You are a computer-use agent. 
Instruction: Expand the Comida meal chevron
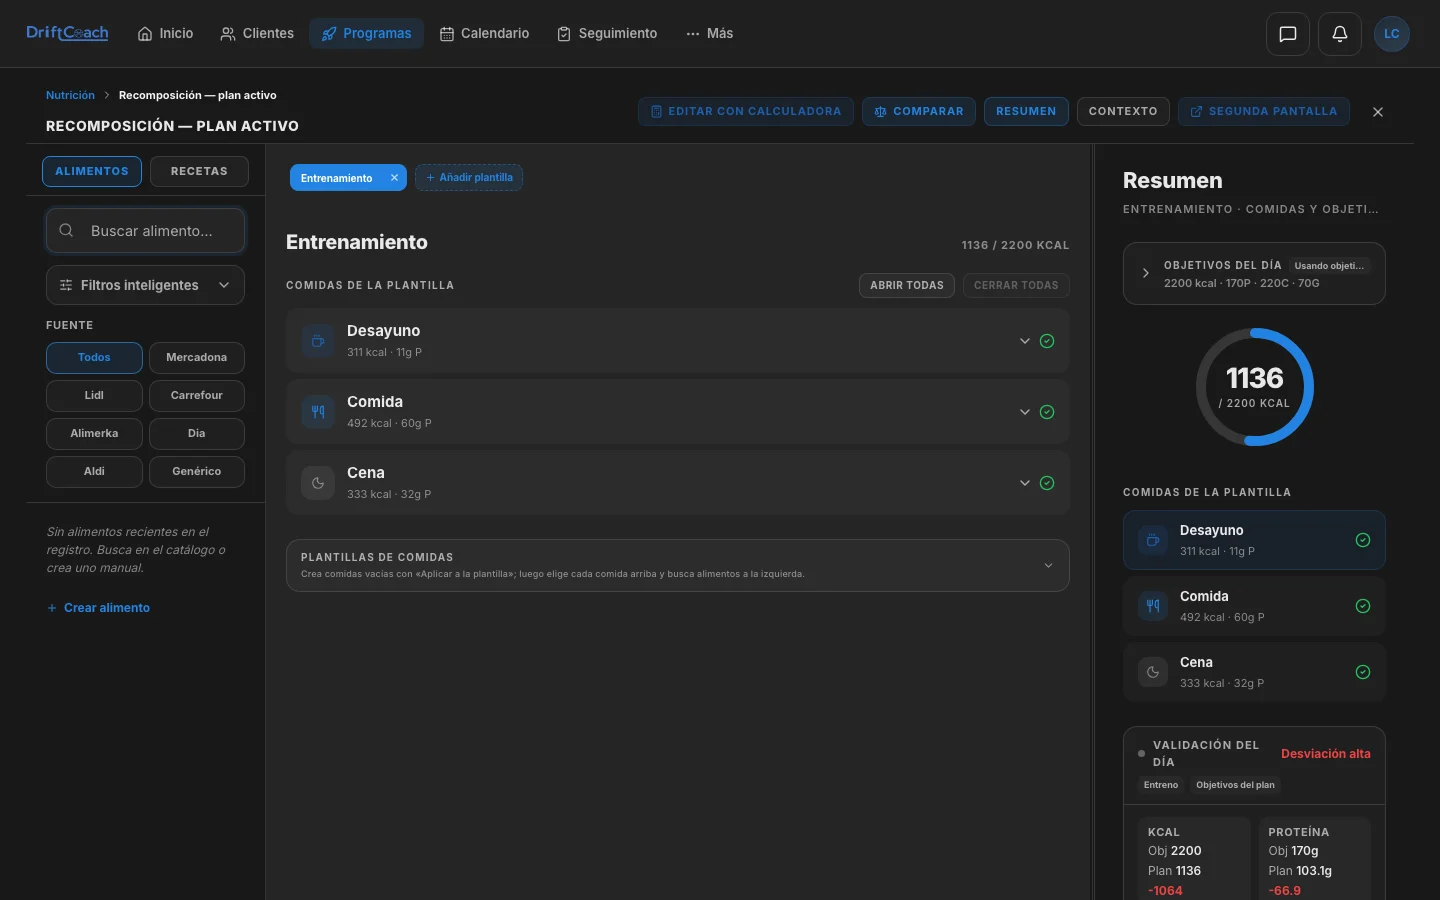point(1025,412)
